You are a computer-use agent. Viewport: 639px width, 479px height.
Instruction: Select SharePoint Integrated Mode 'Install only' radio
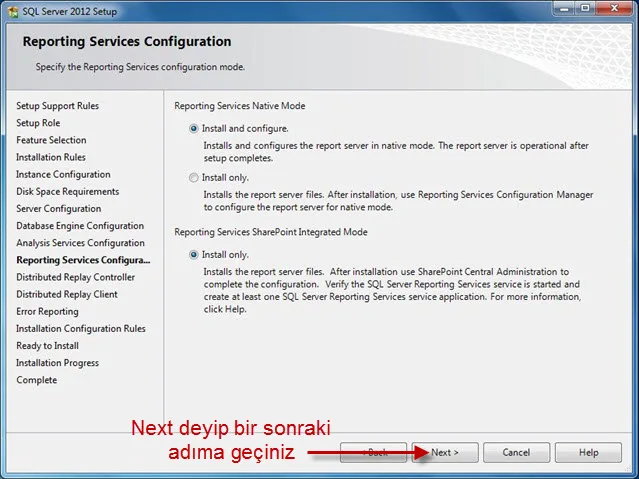[194, 255]
